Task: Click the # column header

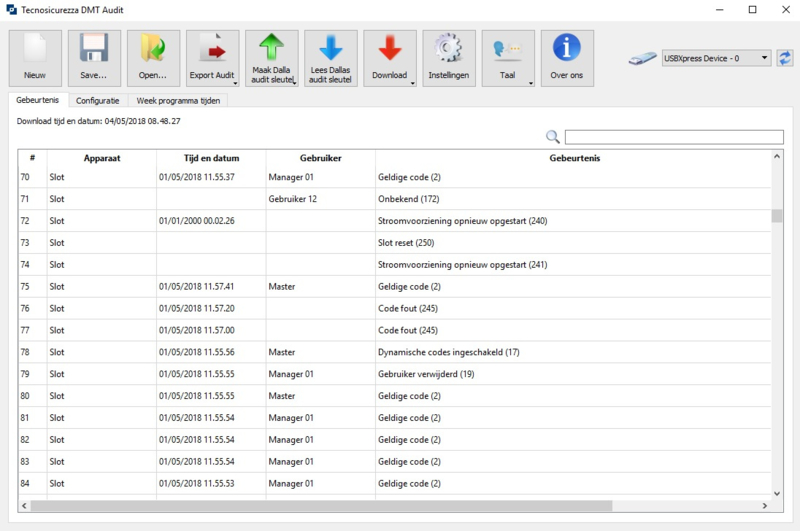Action: pyautogui.click(x=33, y=158)
